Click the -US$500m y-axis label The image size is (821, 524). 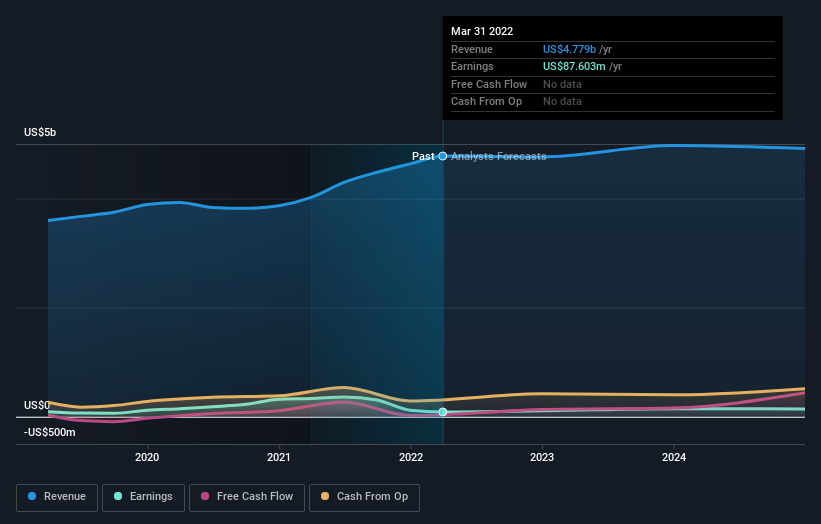[x=50, y=432]
